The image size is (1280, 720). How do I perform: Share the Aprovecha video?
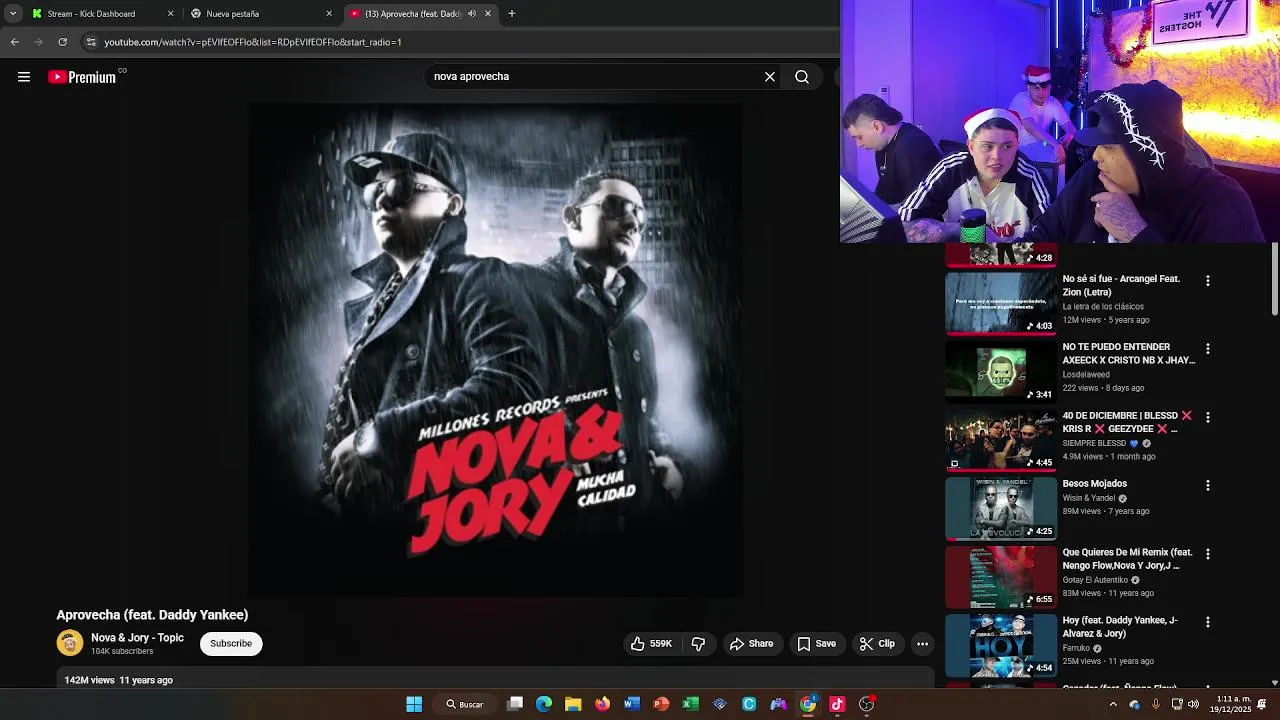pyautogui.click(x=751, y=644)
